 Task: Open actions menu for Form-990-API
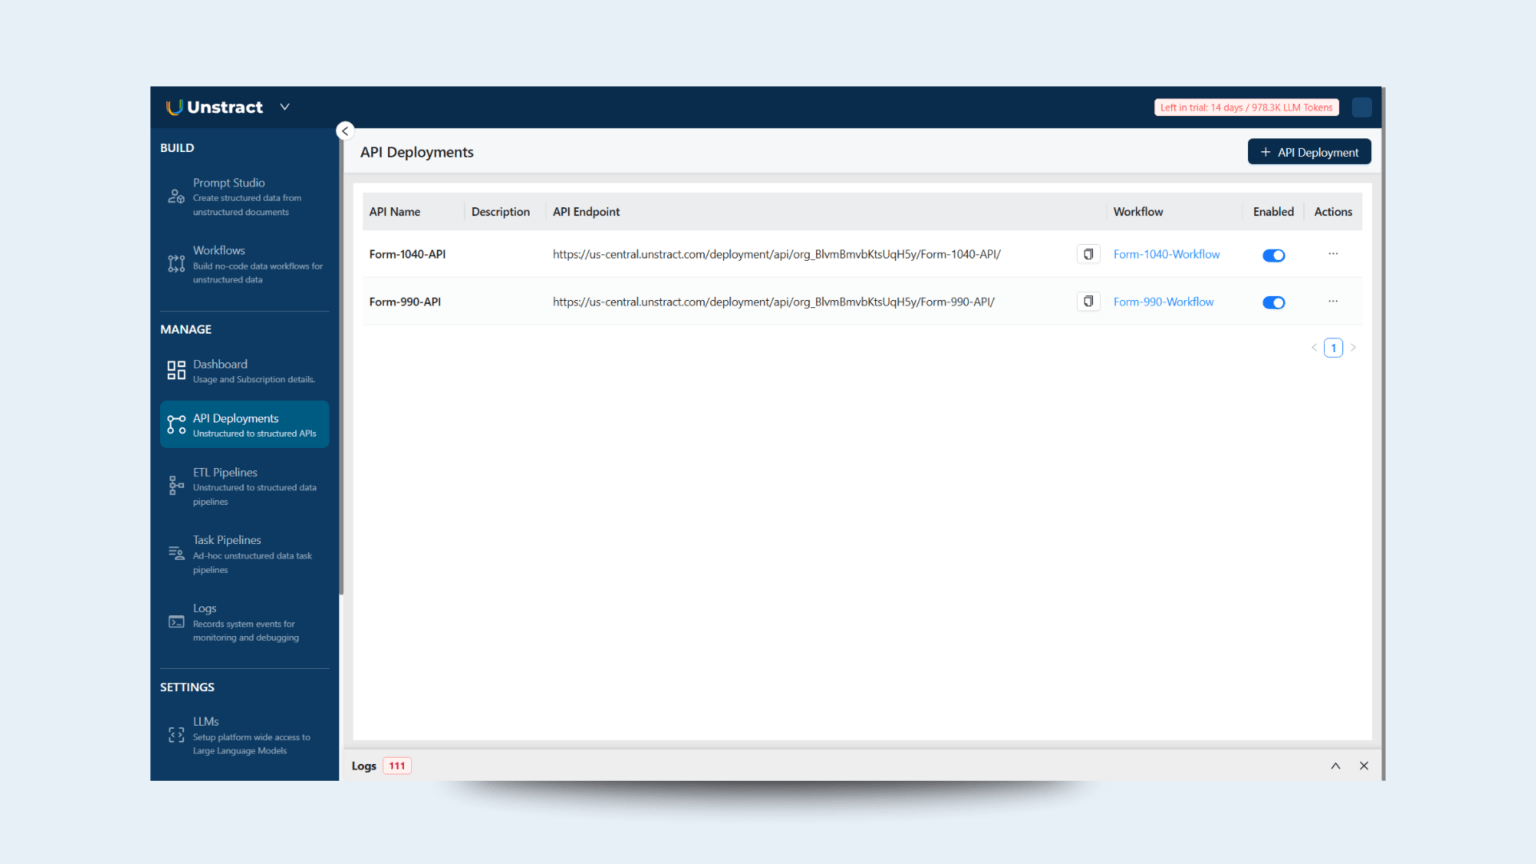coord(1332,301)
